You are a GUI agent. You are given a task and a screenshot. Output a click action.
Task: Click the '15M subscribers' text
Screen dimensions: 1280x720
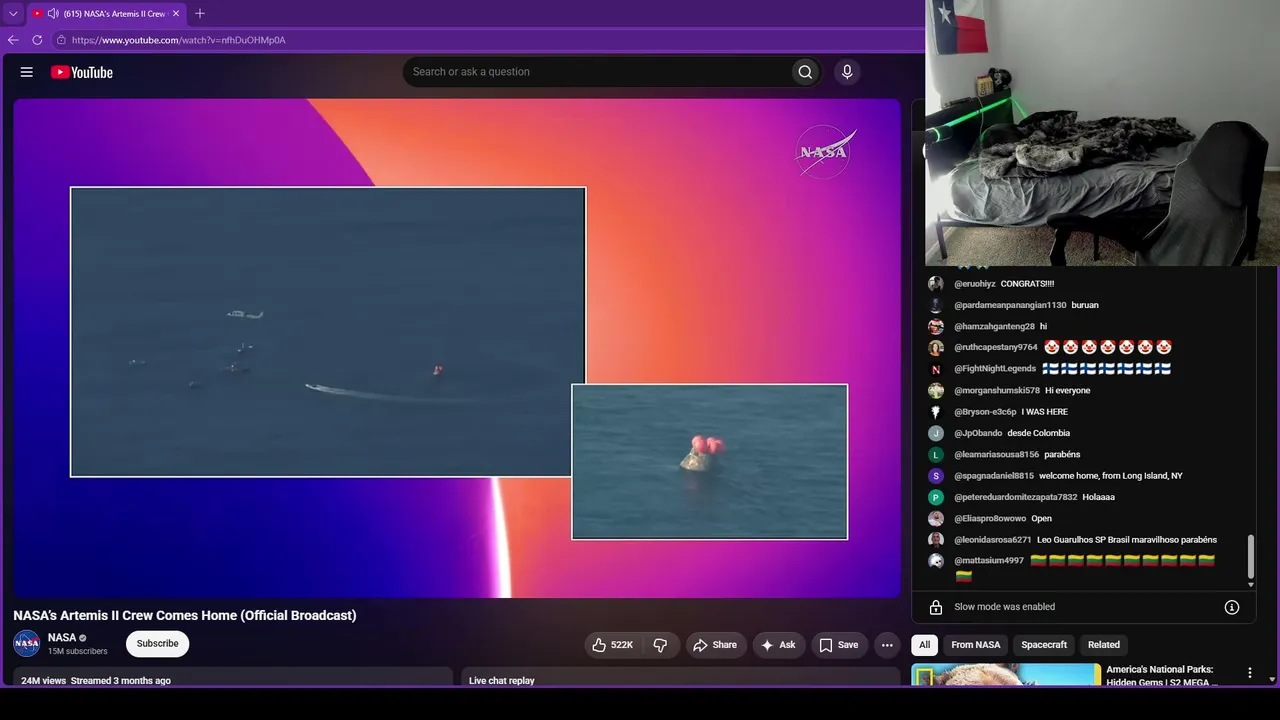pos(78,651)
